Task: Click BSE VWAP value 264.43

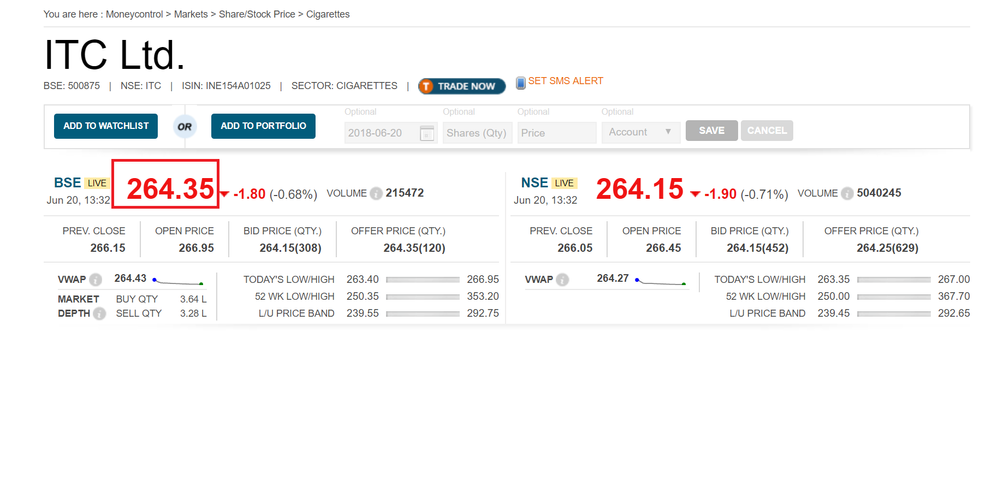Action: click(130, 278)
